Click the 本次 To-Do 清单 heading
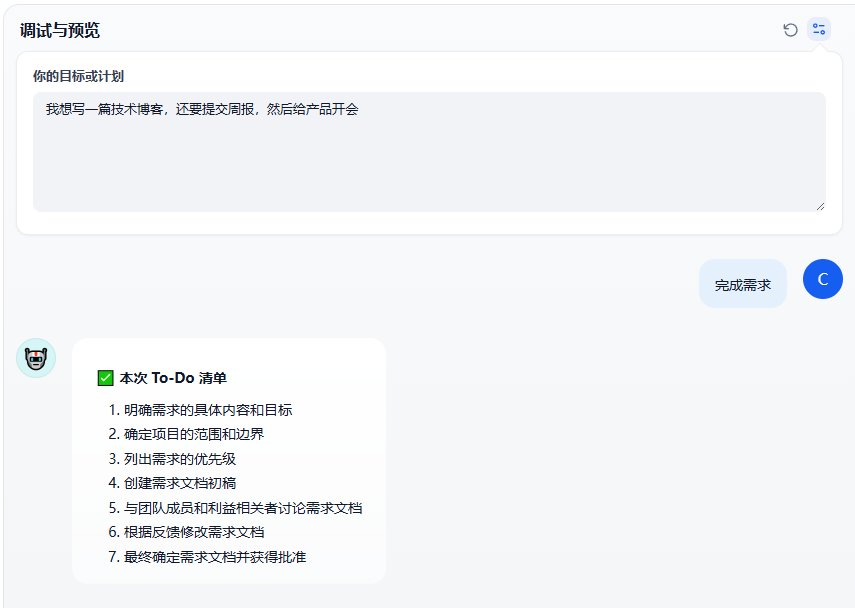 [173, 378]
